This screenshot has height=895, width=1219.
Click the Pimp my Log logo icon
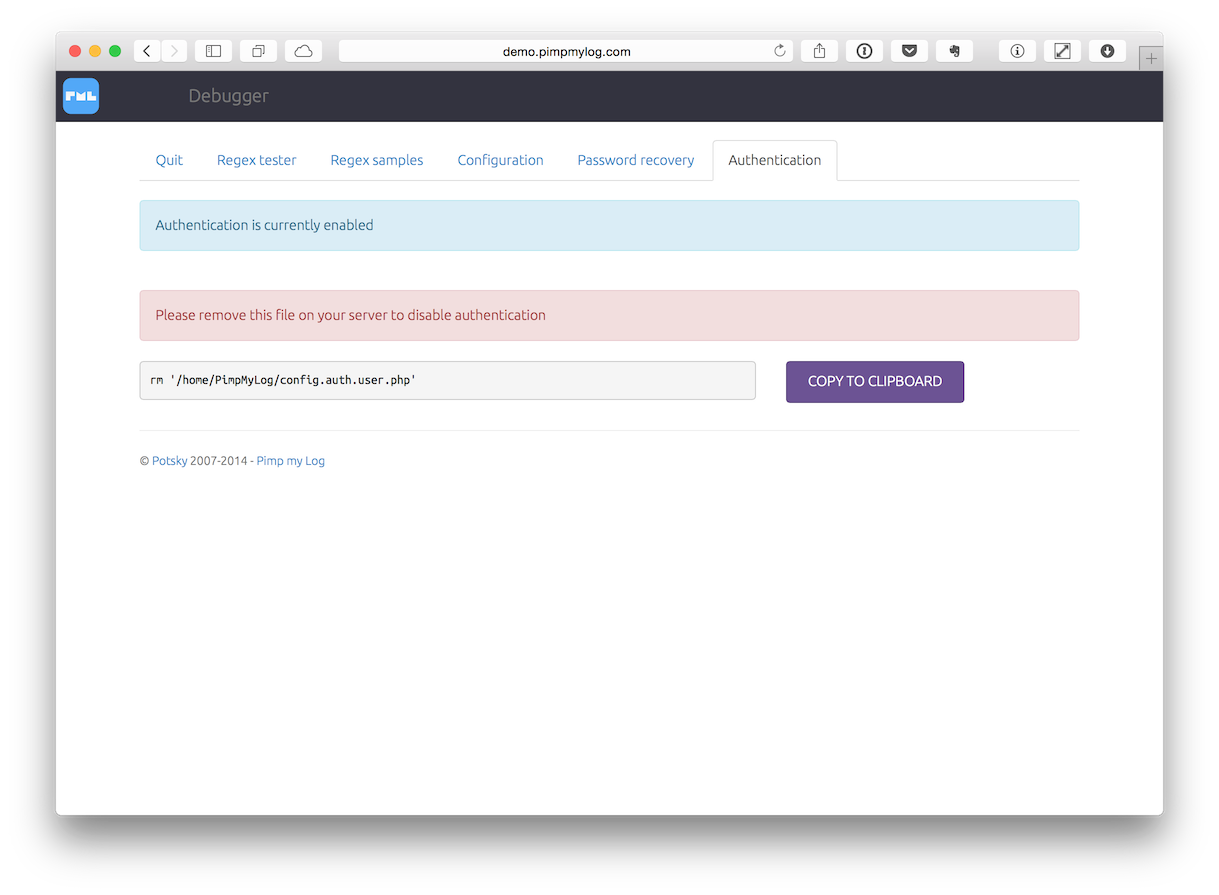coord(81,96)
